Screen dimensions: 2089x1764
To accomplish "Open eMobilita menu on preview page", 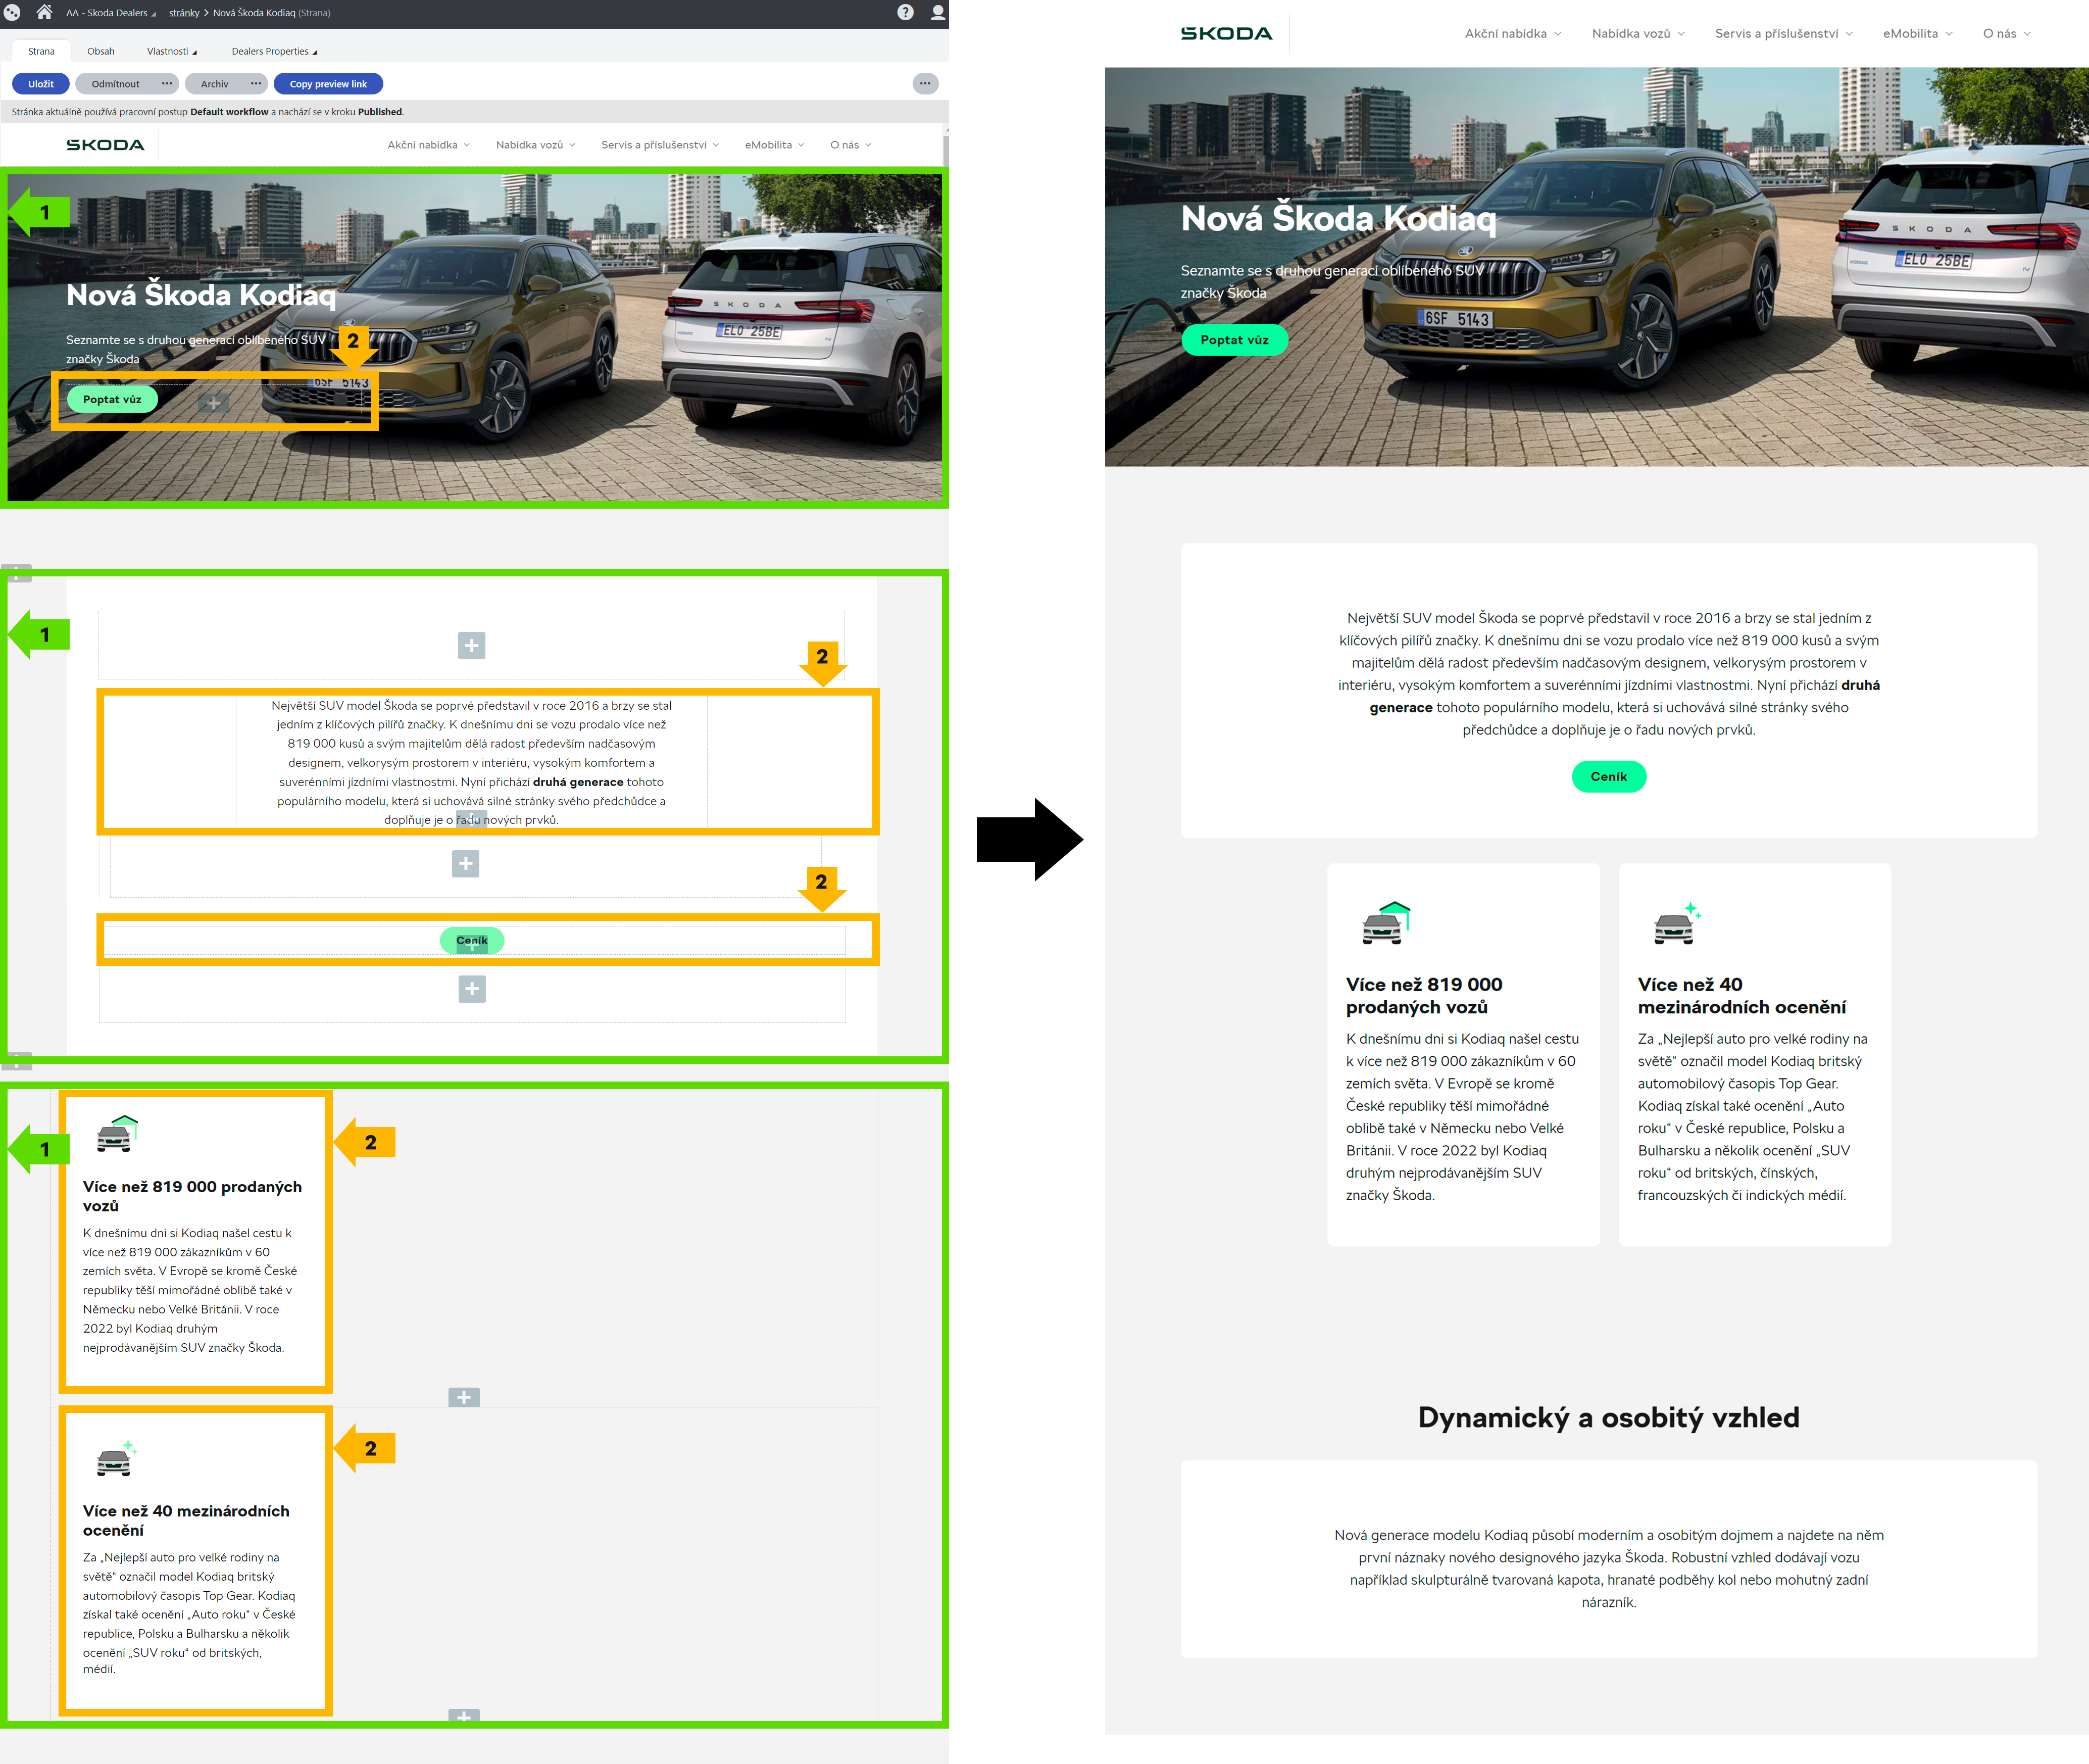I will point(1918,33).
